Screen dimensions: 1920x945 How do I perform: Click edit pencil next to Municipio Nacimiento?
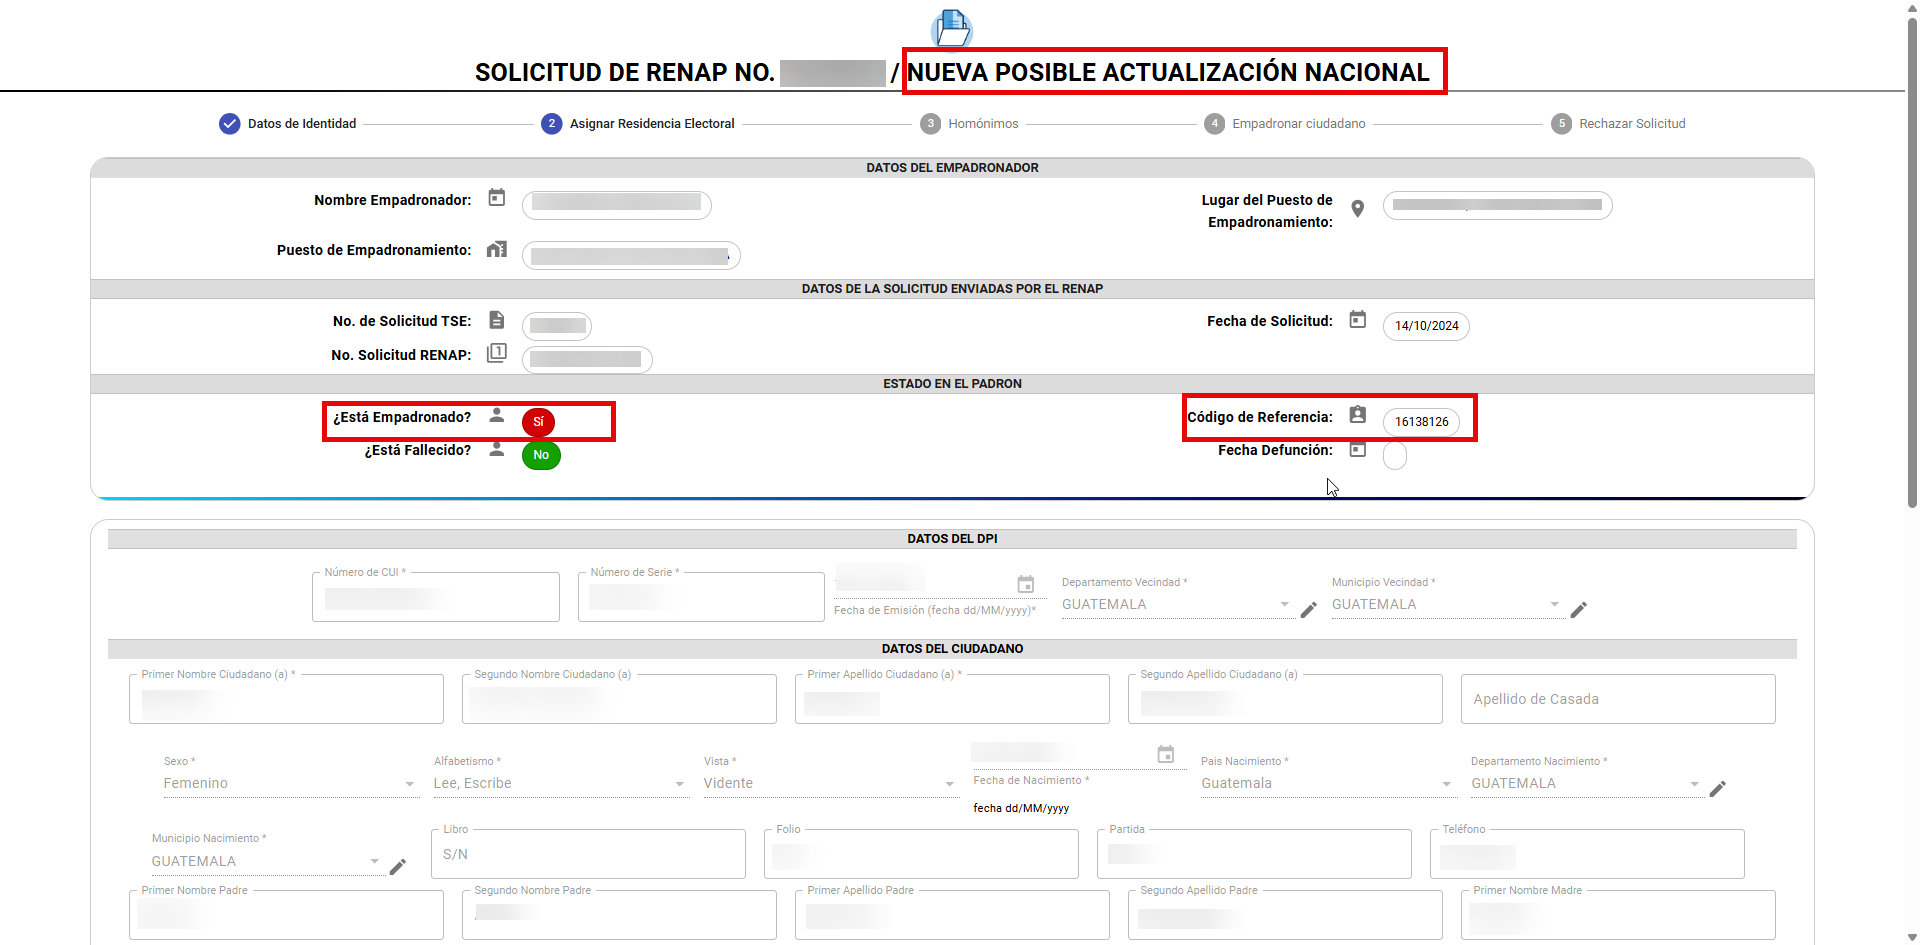click(x=397, y=867)
